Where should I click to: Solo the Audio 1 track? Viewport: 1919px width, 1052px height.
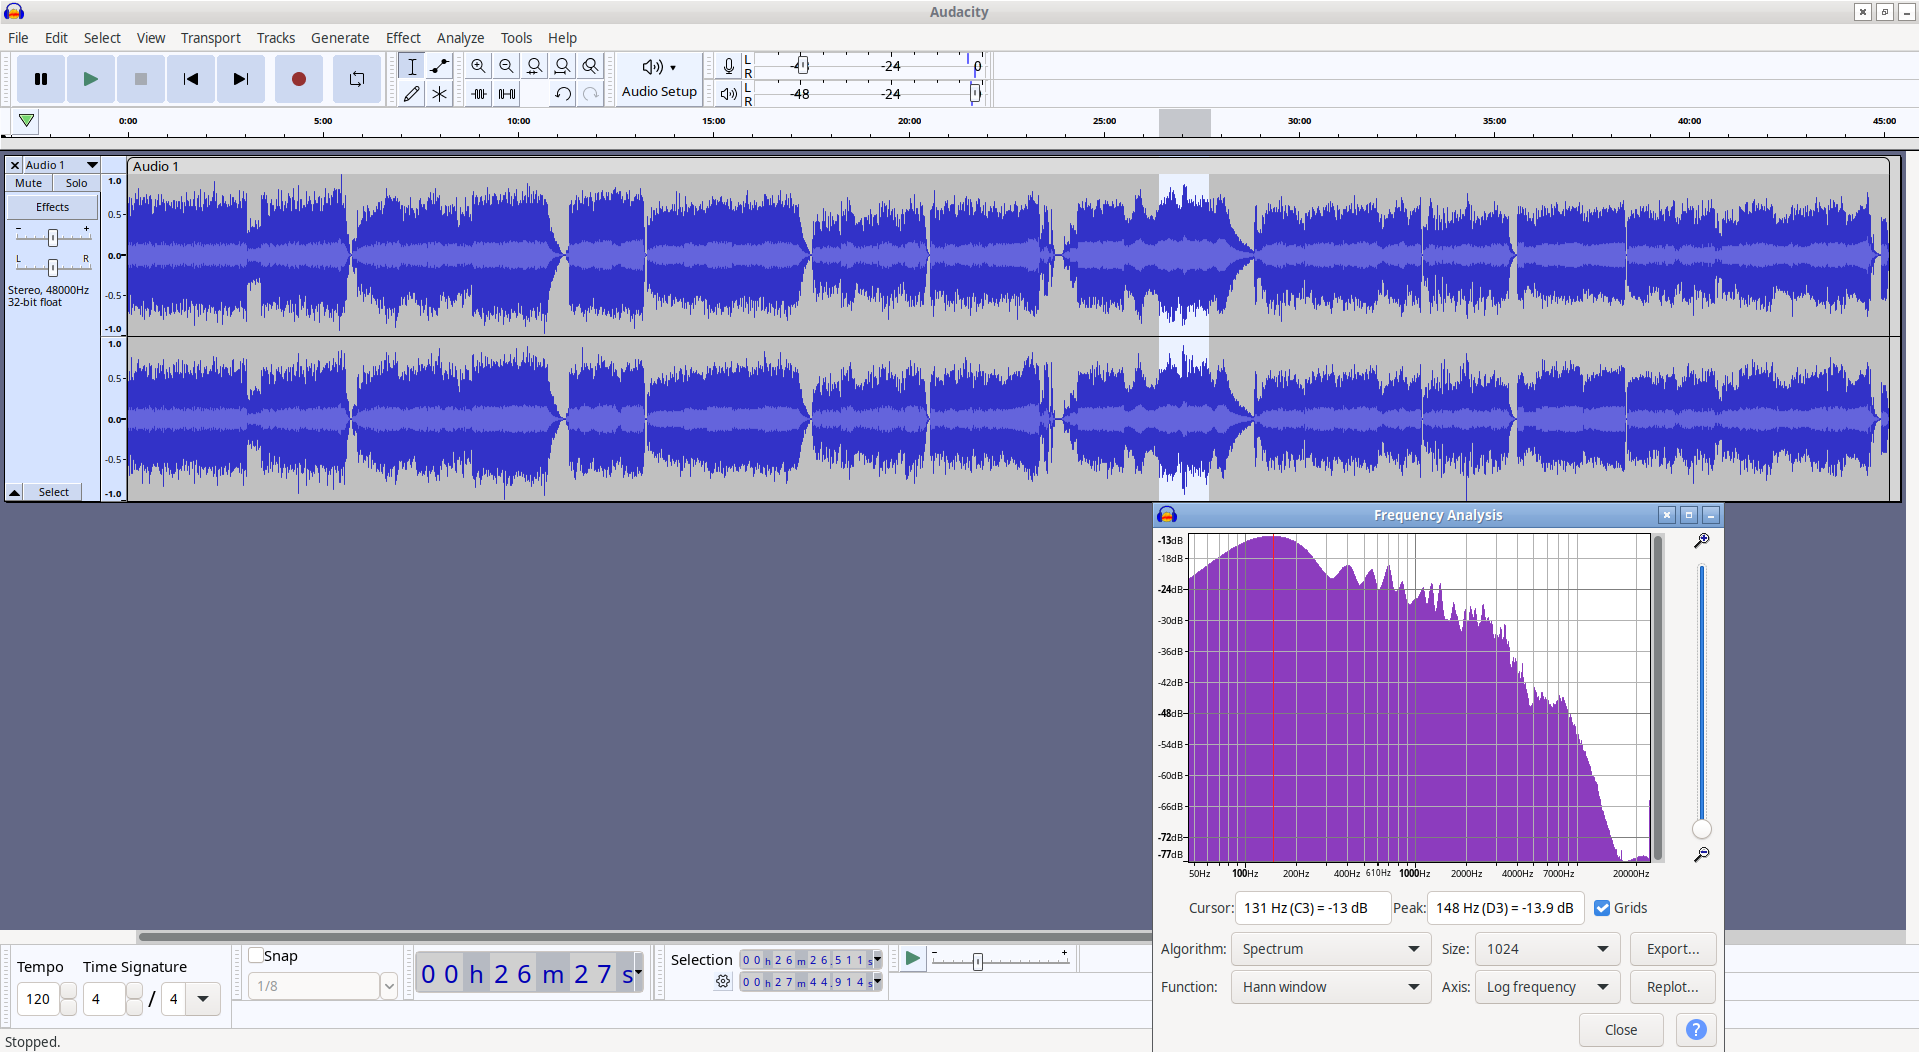(77, 183)
